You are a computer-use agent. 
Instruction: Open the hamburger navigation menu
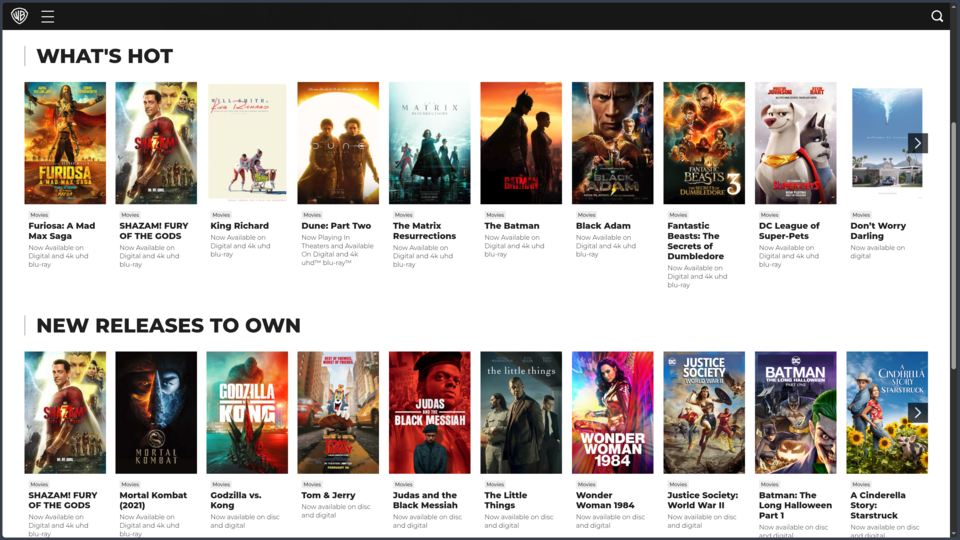pyautogui.click(x=48, y=17)
